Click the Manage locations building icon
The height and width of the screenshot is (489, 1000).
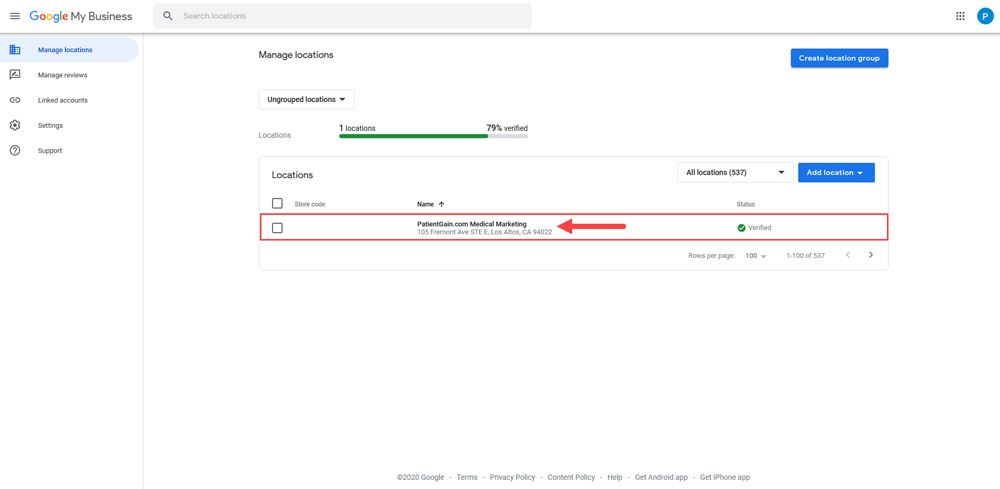coord(15,50)
